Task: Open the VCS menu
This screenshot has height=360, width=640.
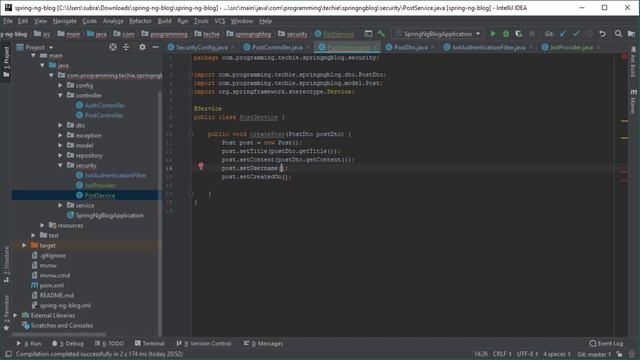Action: coord(220,21)
